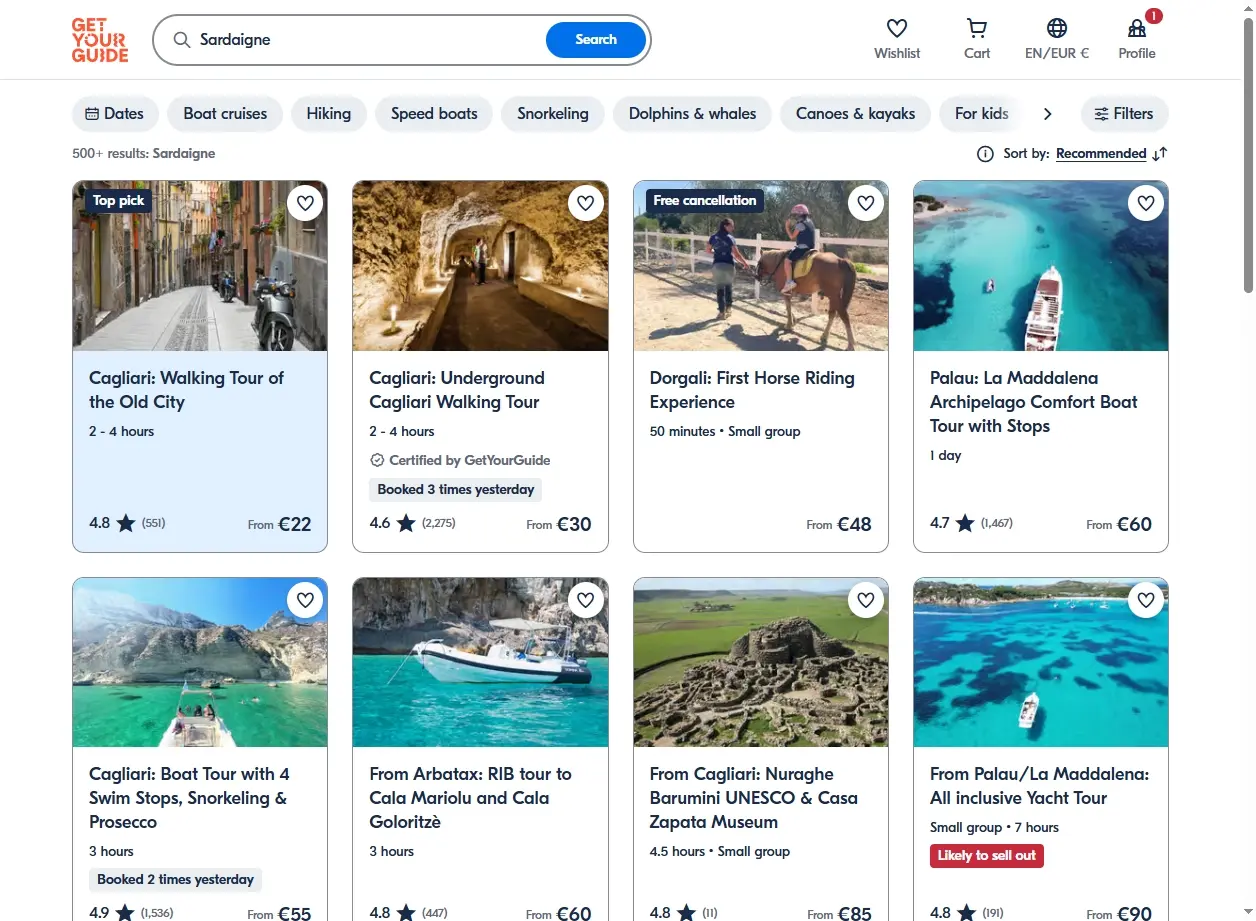Click the magnifier icon in search bar
1256x921 pixels.
point(181,40)
